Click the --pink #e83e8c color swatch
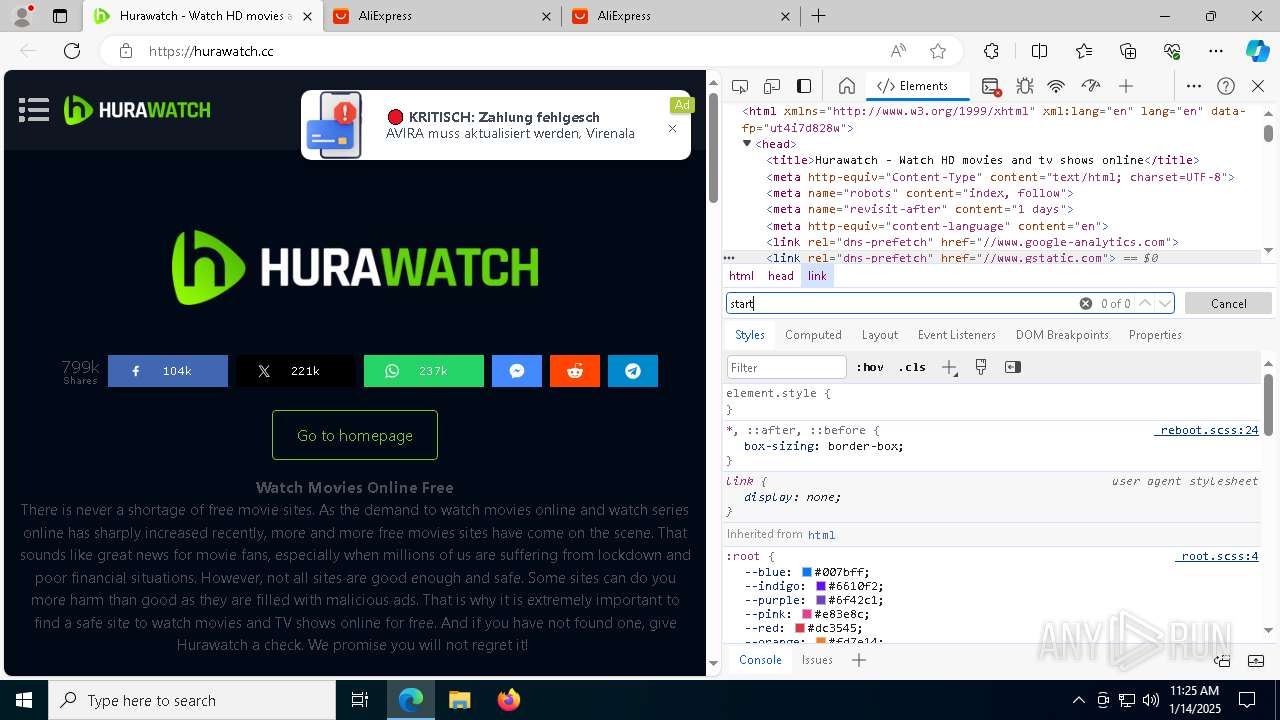 (807, 614)
